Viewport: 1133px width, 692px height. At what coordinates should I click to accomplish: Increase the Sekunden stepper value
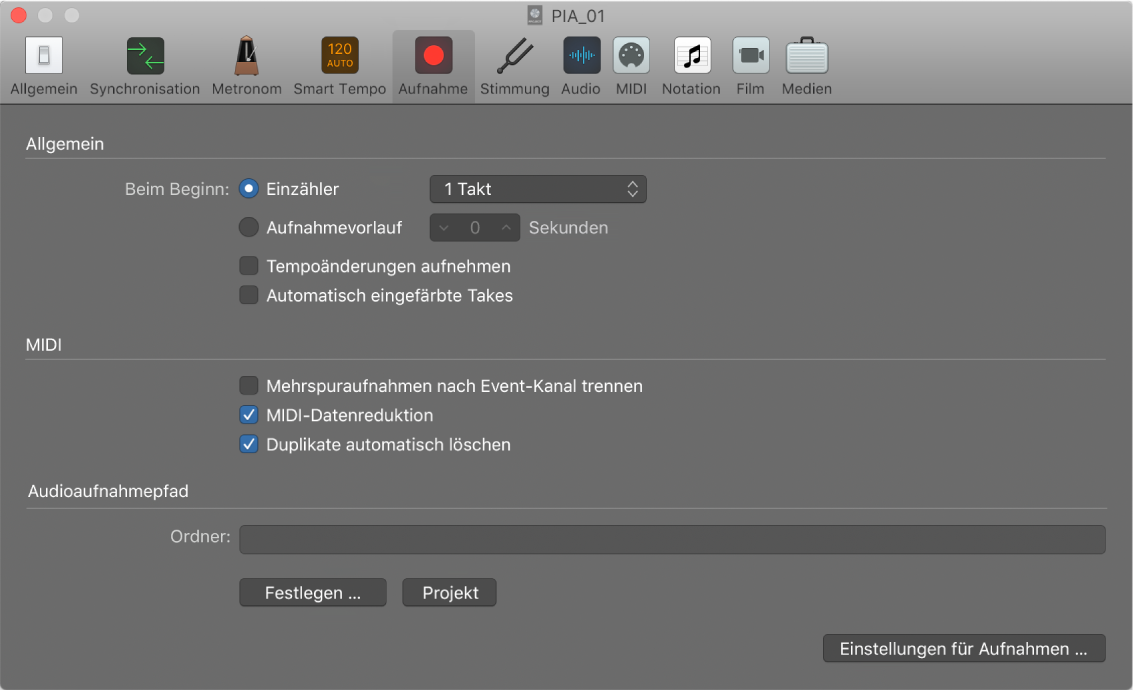pyautogui.click(x=506, y=228)
